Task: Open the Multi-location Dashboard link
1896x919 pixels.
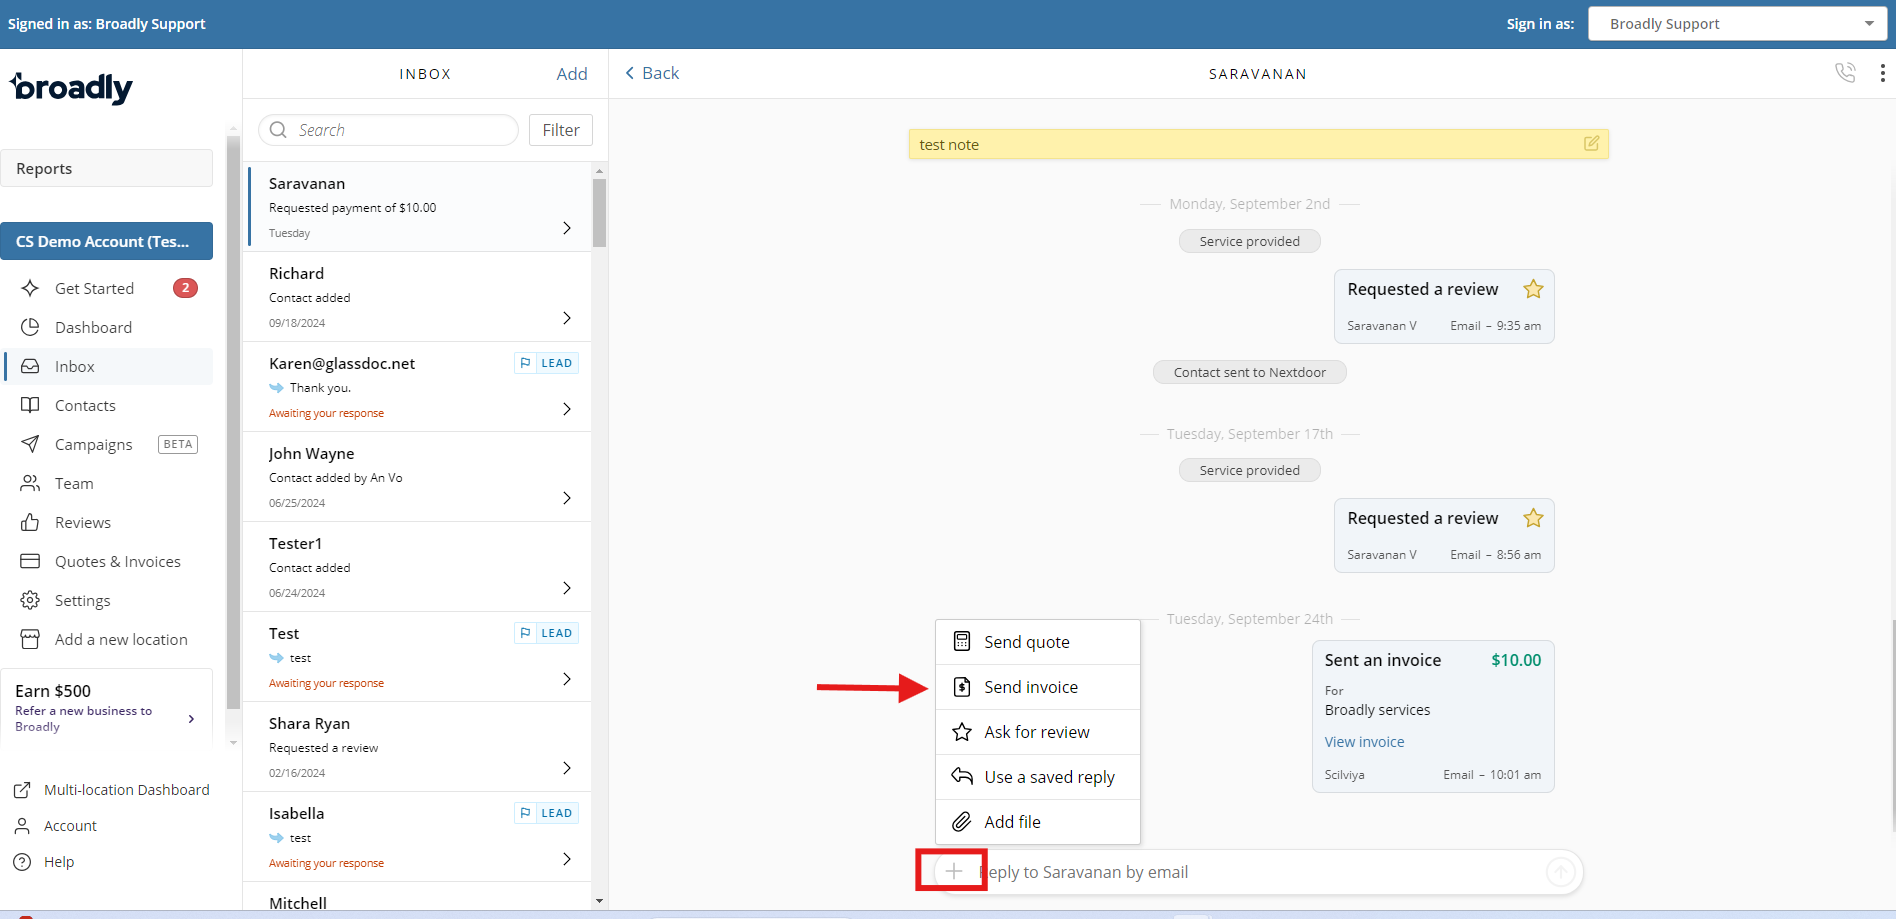Action: click(127, 790)
